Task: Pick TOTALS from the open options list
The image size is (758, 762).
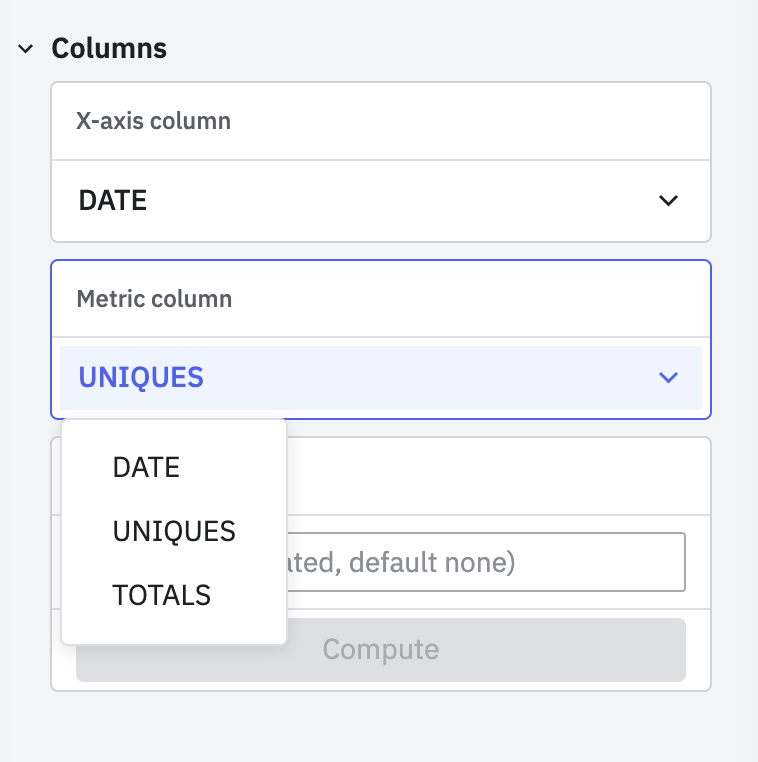Action: 162,595
